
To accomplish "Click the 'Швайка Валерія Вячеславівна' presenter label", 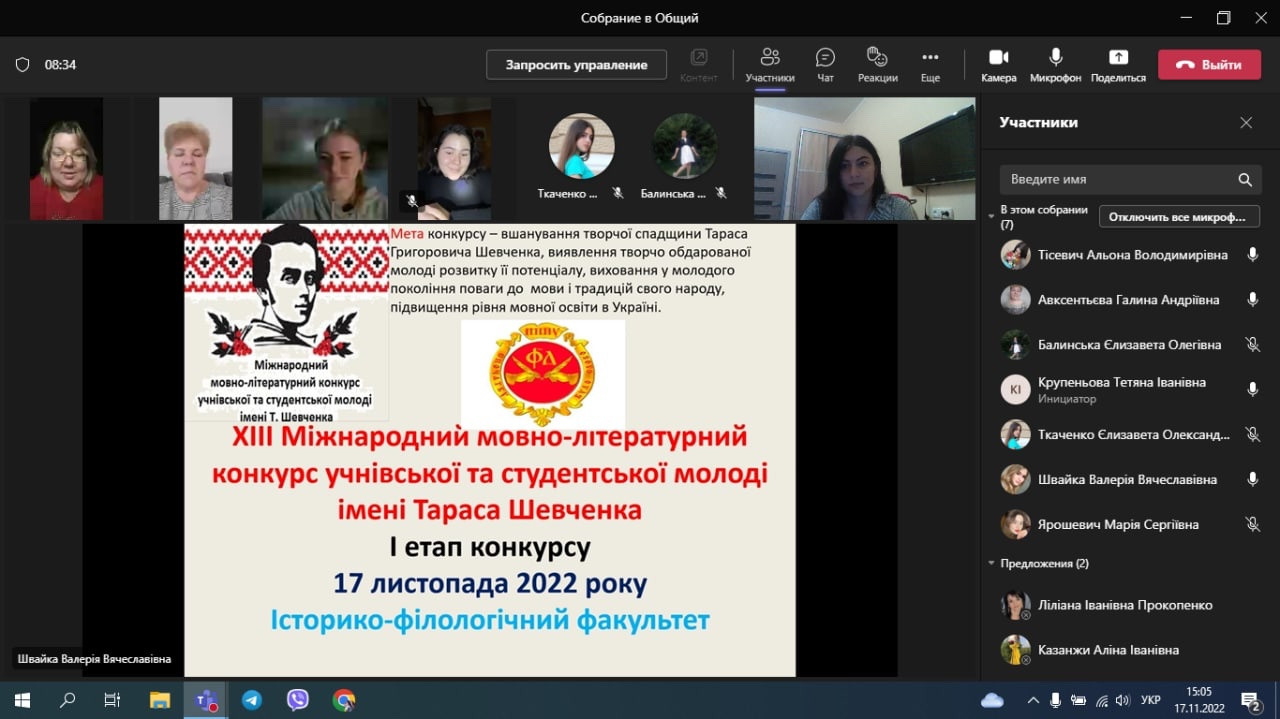I will pyautogui.click(x=94, y=659).
